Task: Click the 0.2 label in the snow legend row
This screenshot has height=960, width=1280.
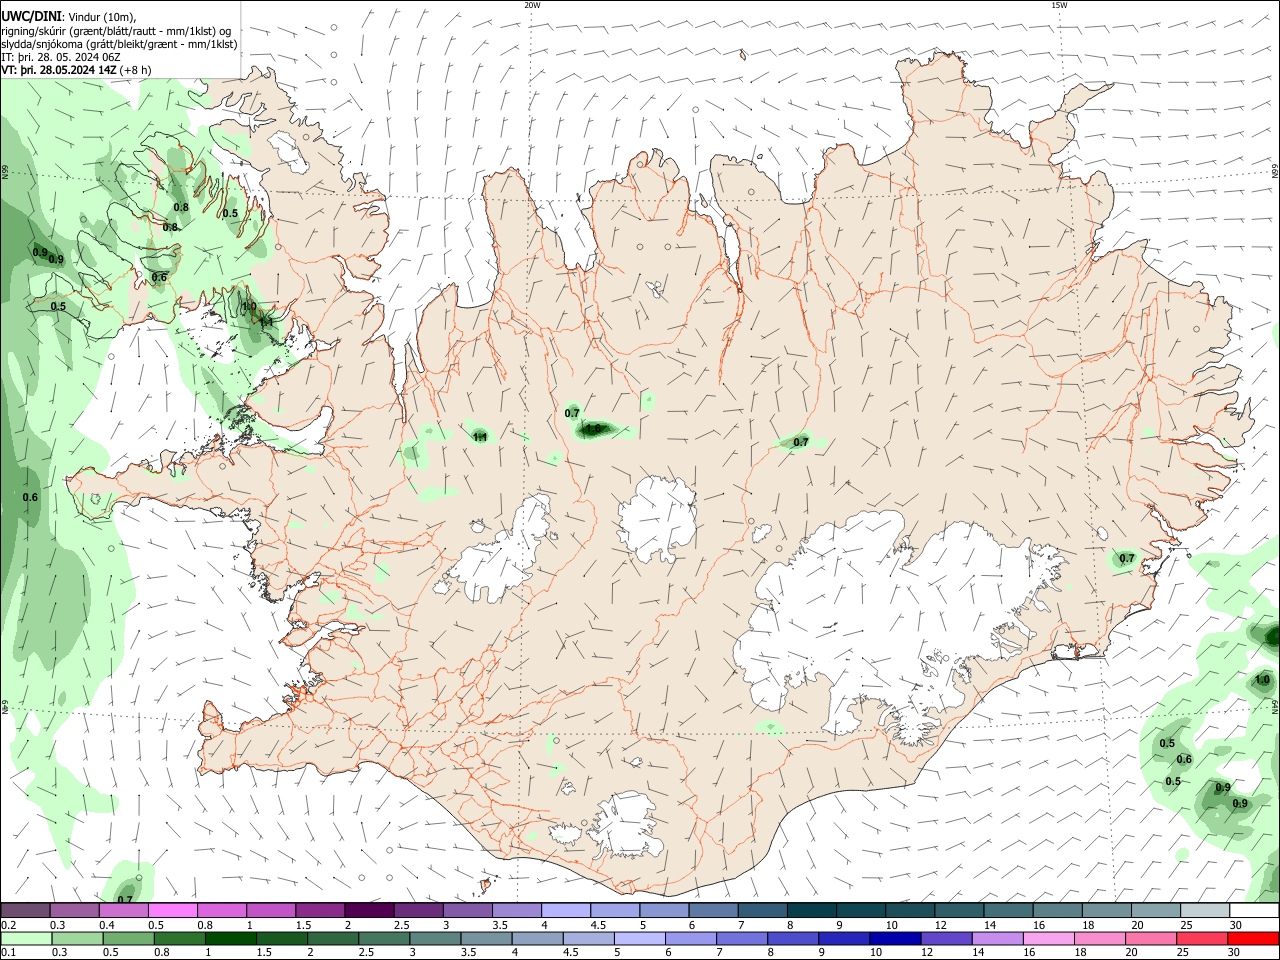Action: [x=9, y=925]
